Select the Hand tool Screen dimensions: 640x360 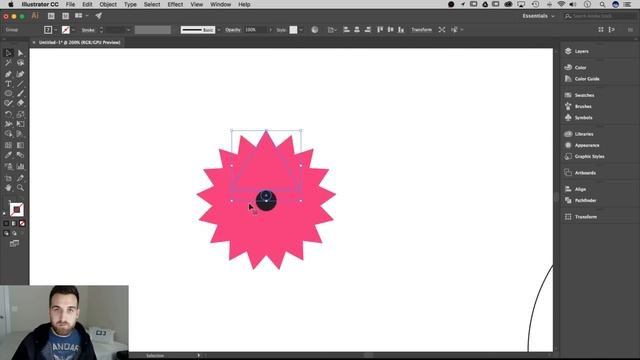[x=8, y=188]
